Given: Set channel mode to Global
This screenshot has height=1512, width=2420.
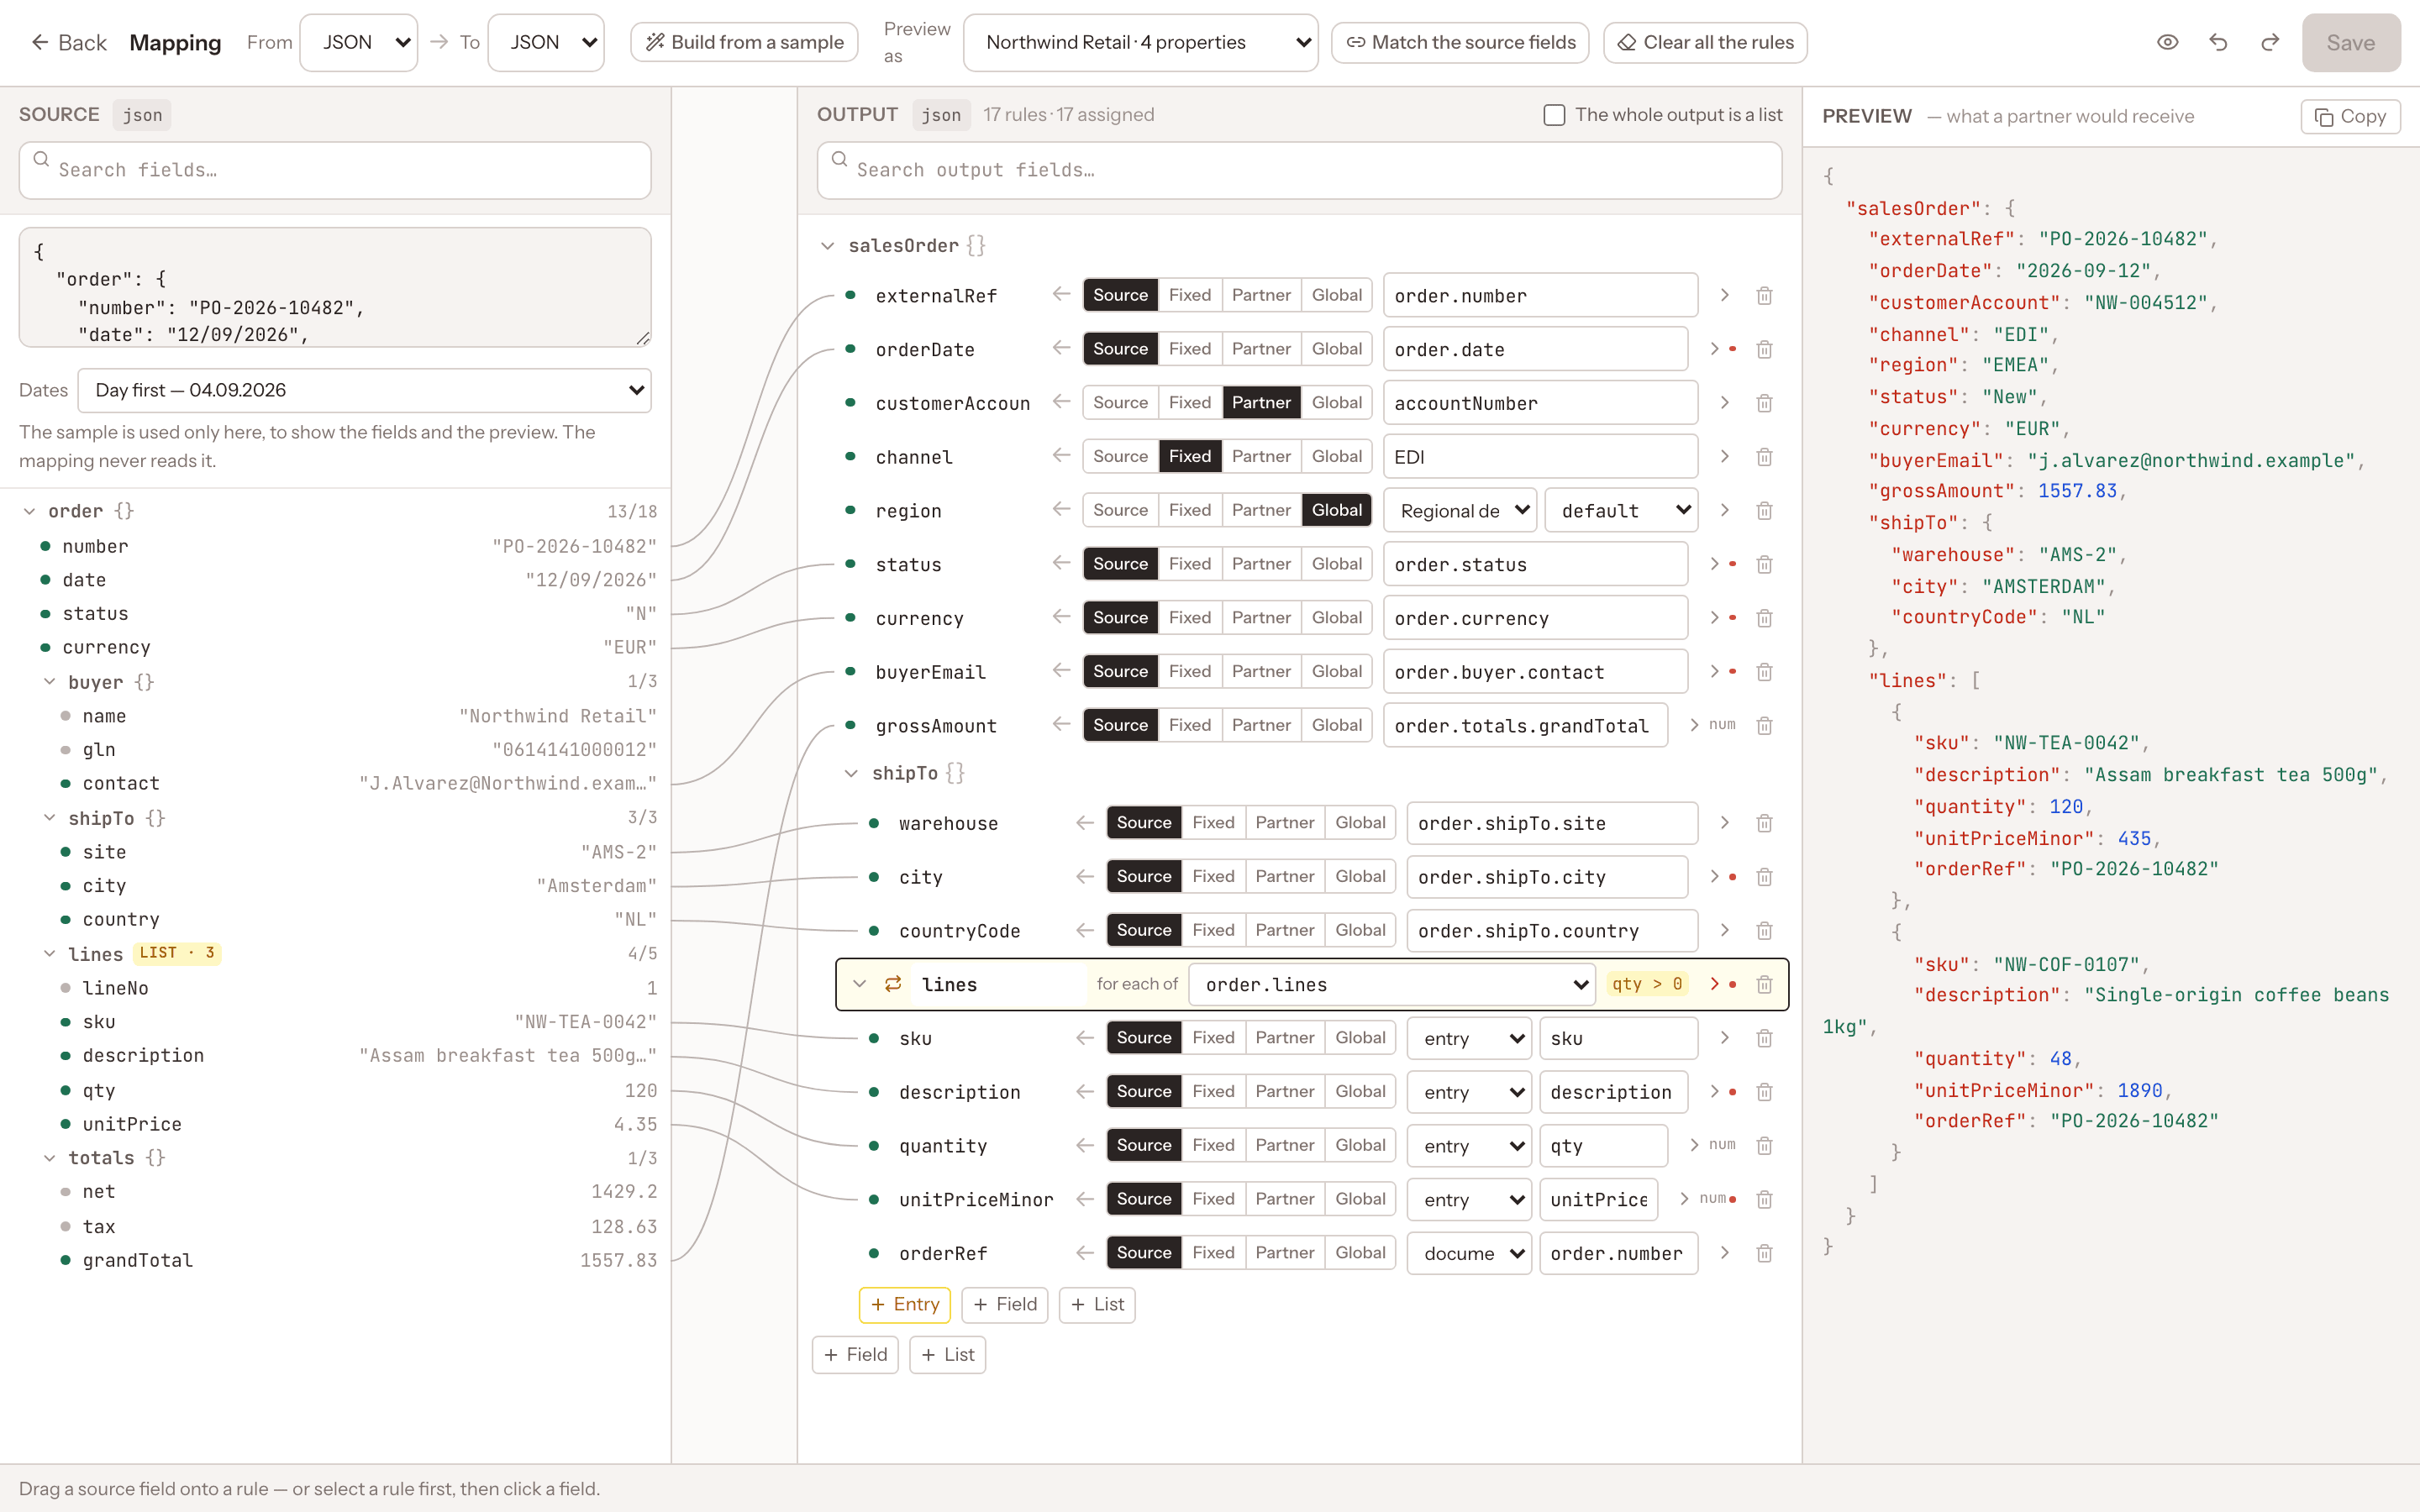Looking at the screenshot, I should click(1336, 456).
